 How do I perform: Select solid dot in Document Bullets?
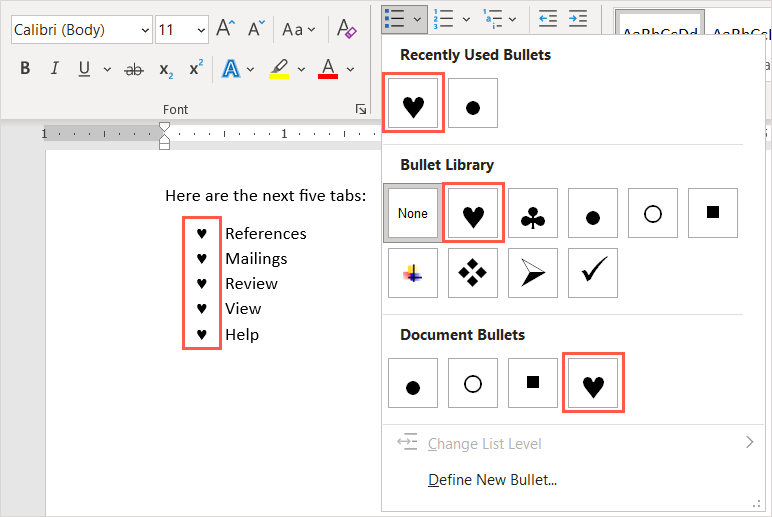click(413, 383)
